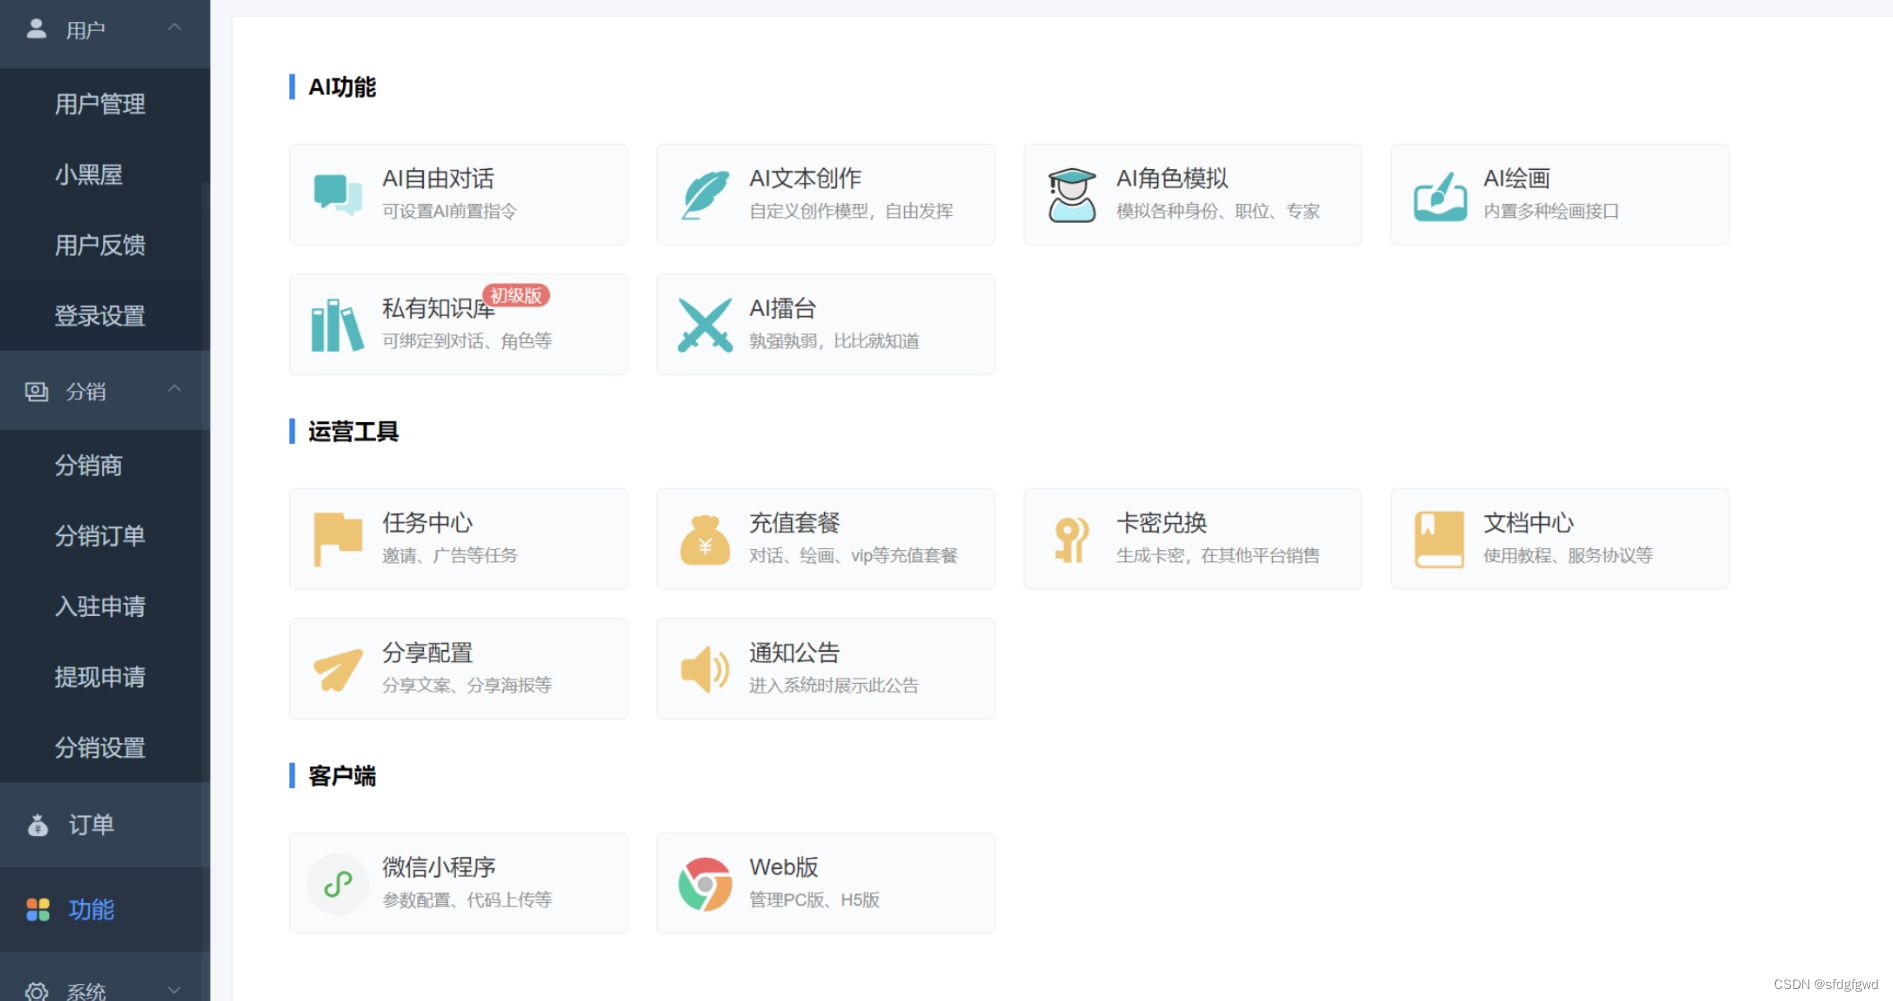The width and height of the screenshot is (1893, 1001).
Task: Open the 文档中心 card
Action: pos(1558,537)
